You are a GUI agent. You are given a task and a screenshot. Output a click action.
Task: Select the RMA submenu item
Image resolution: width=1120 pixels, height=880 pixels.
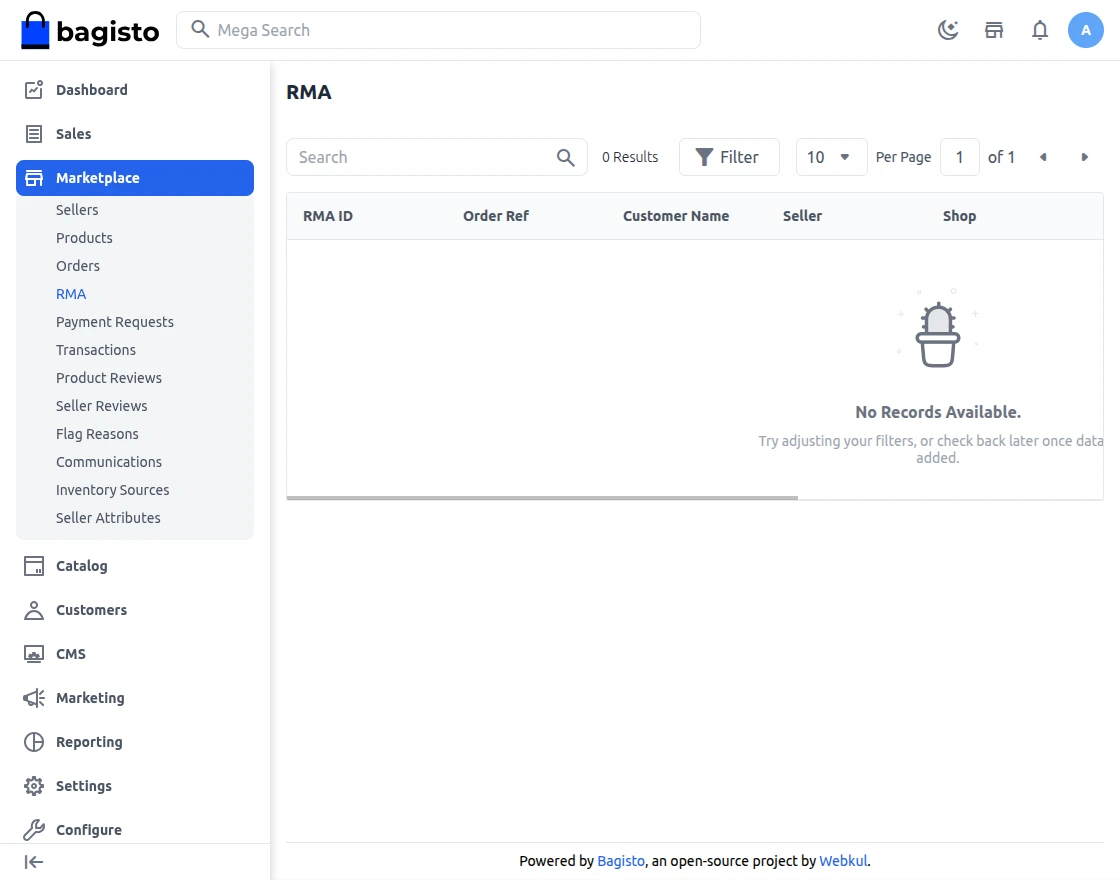pos(71,294)
